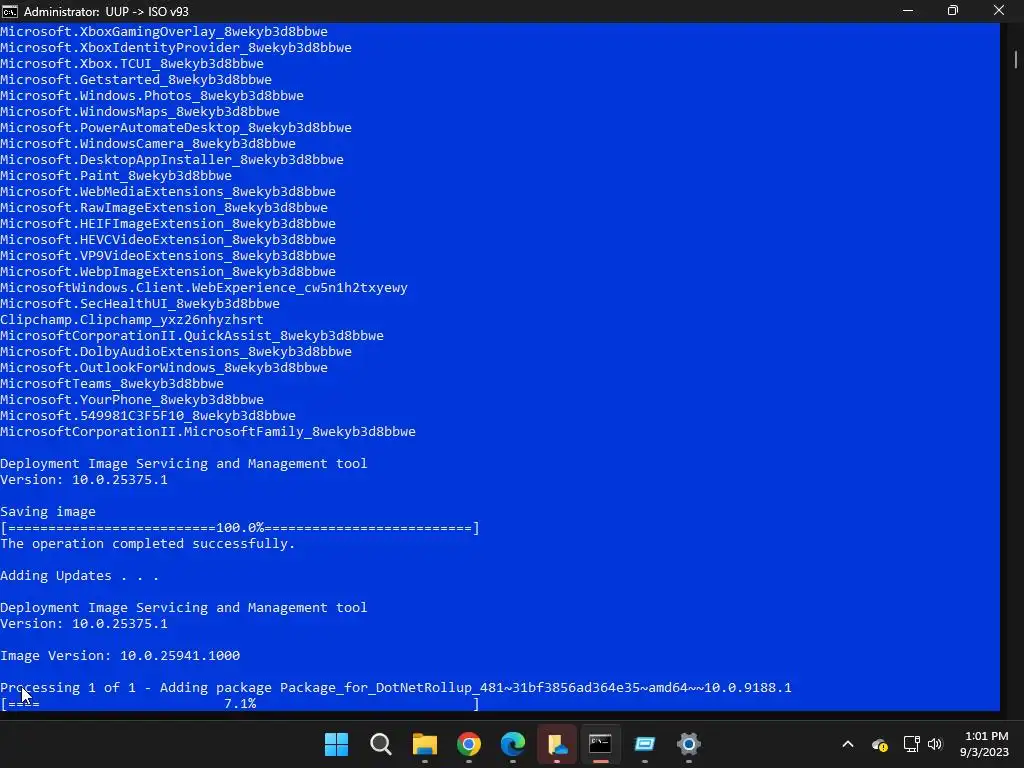1024x768 pixels.
Task: Click the Microsoft.Paint_8wekyb3d8bbwe line
Action: pos(116,175)
